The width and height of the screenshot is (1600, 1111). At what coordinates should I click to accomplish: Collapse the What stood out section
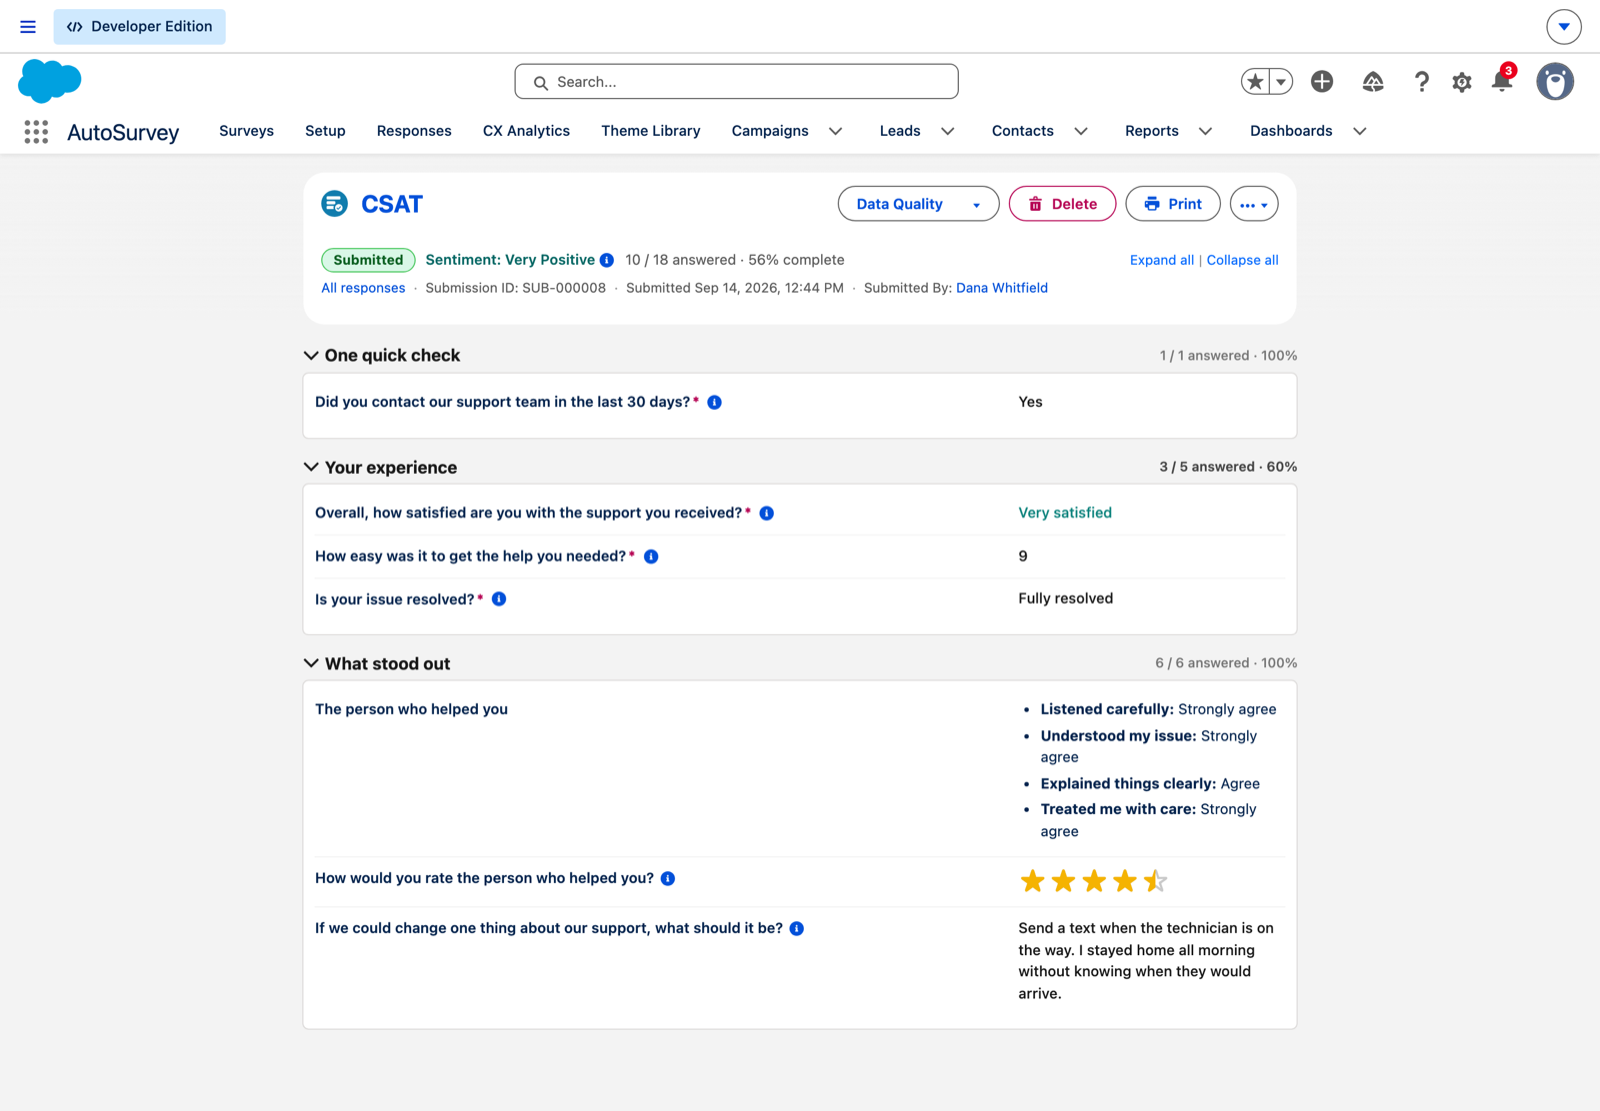(311, 663)
